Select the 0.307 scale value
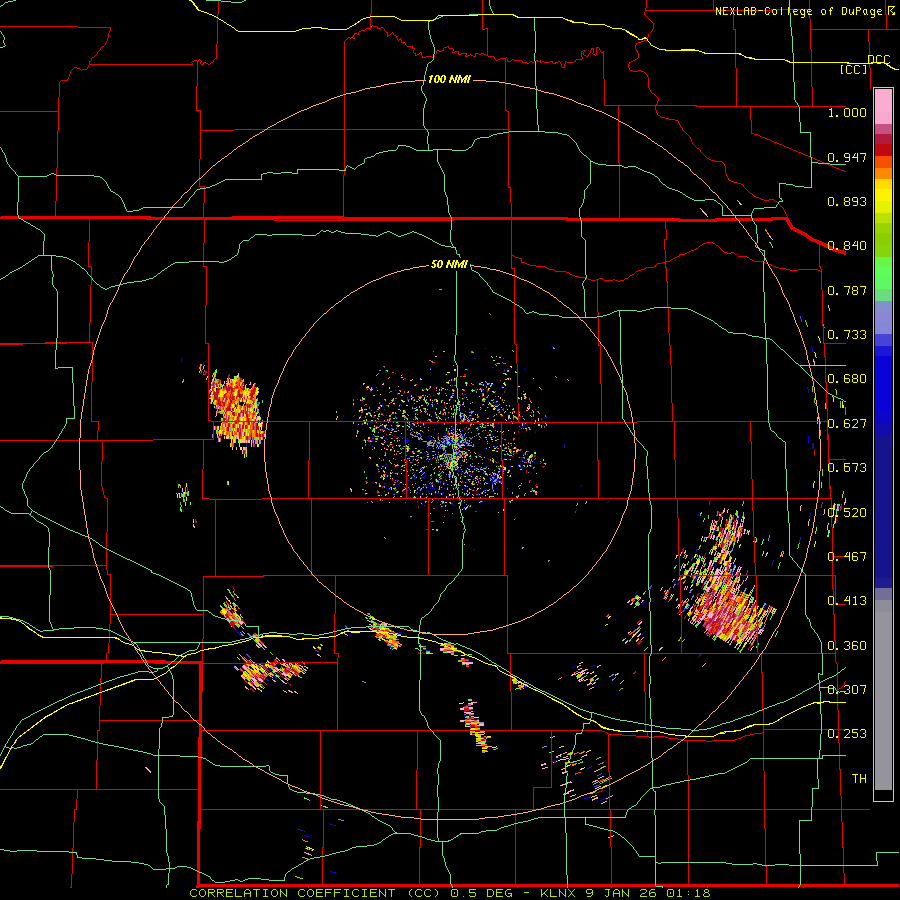Viewport: 900px width, 900px height. 847,689
